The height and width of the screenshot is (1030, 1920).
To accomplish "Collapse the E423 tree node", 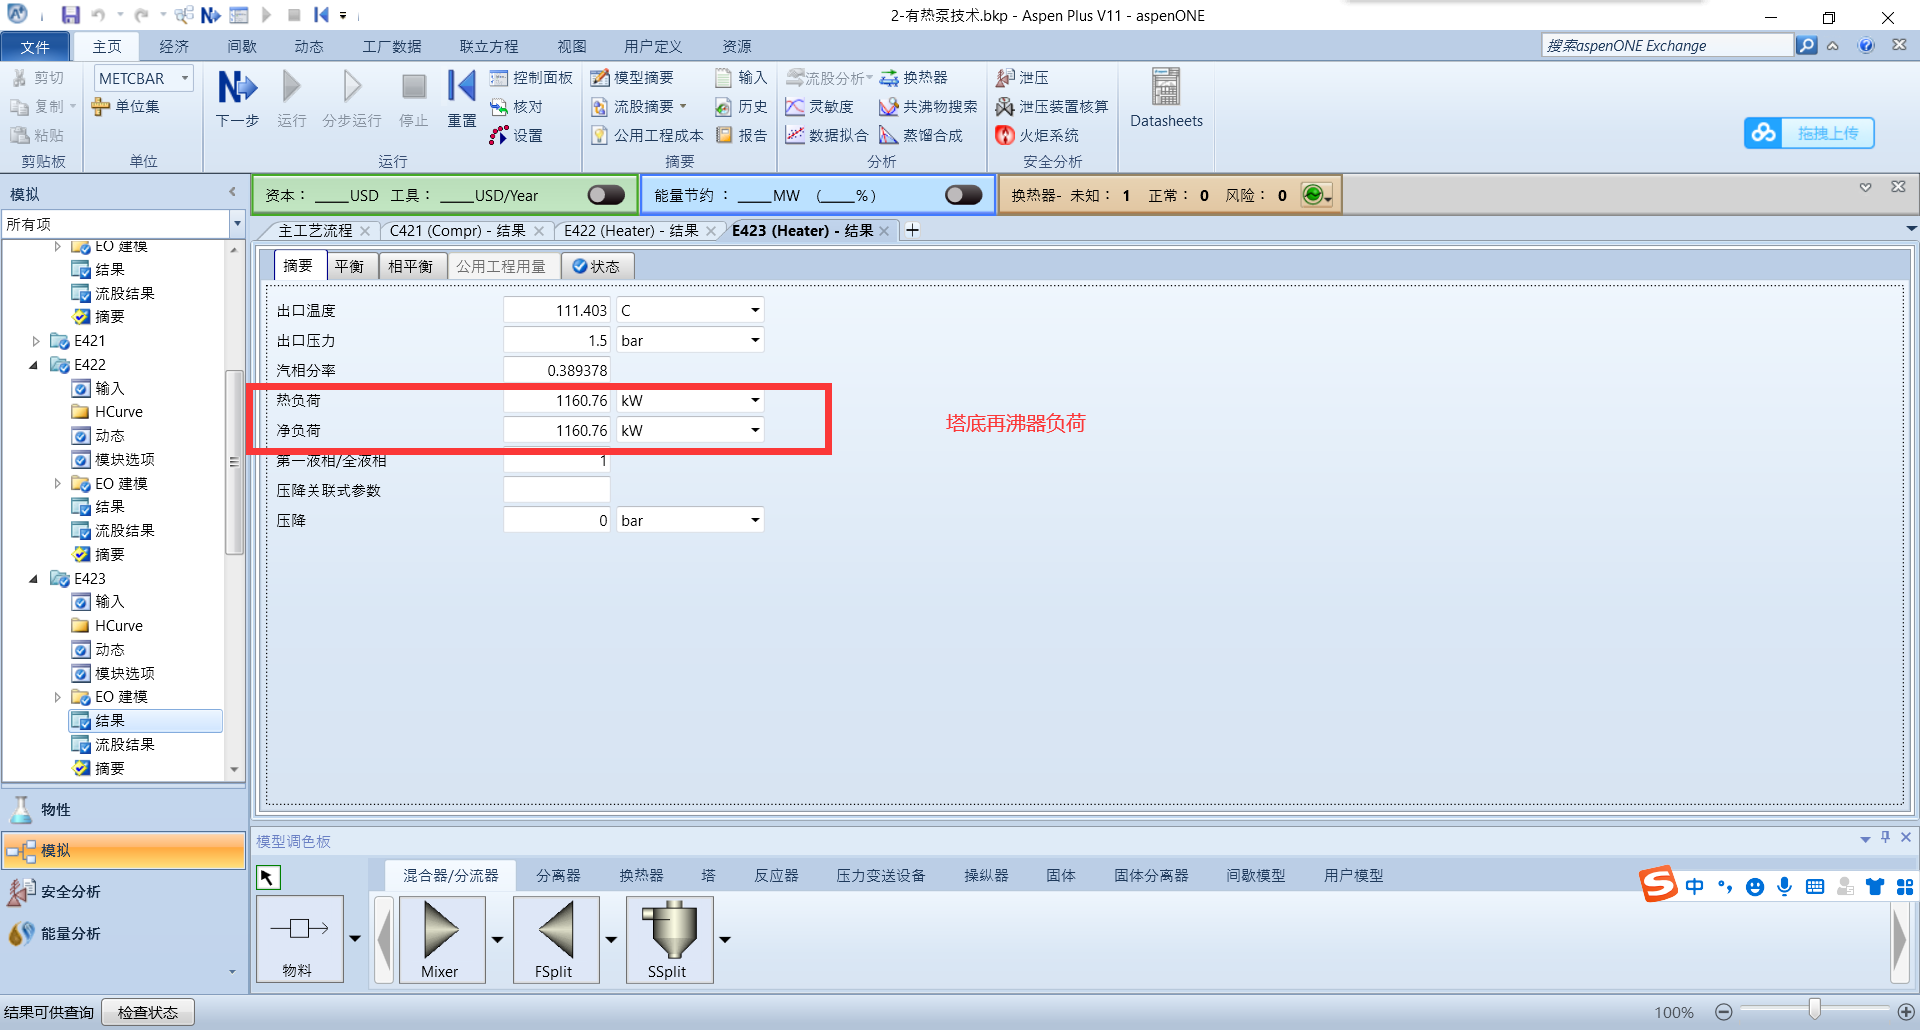I will (x=34, y=579).
